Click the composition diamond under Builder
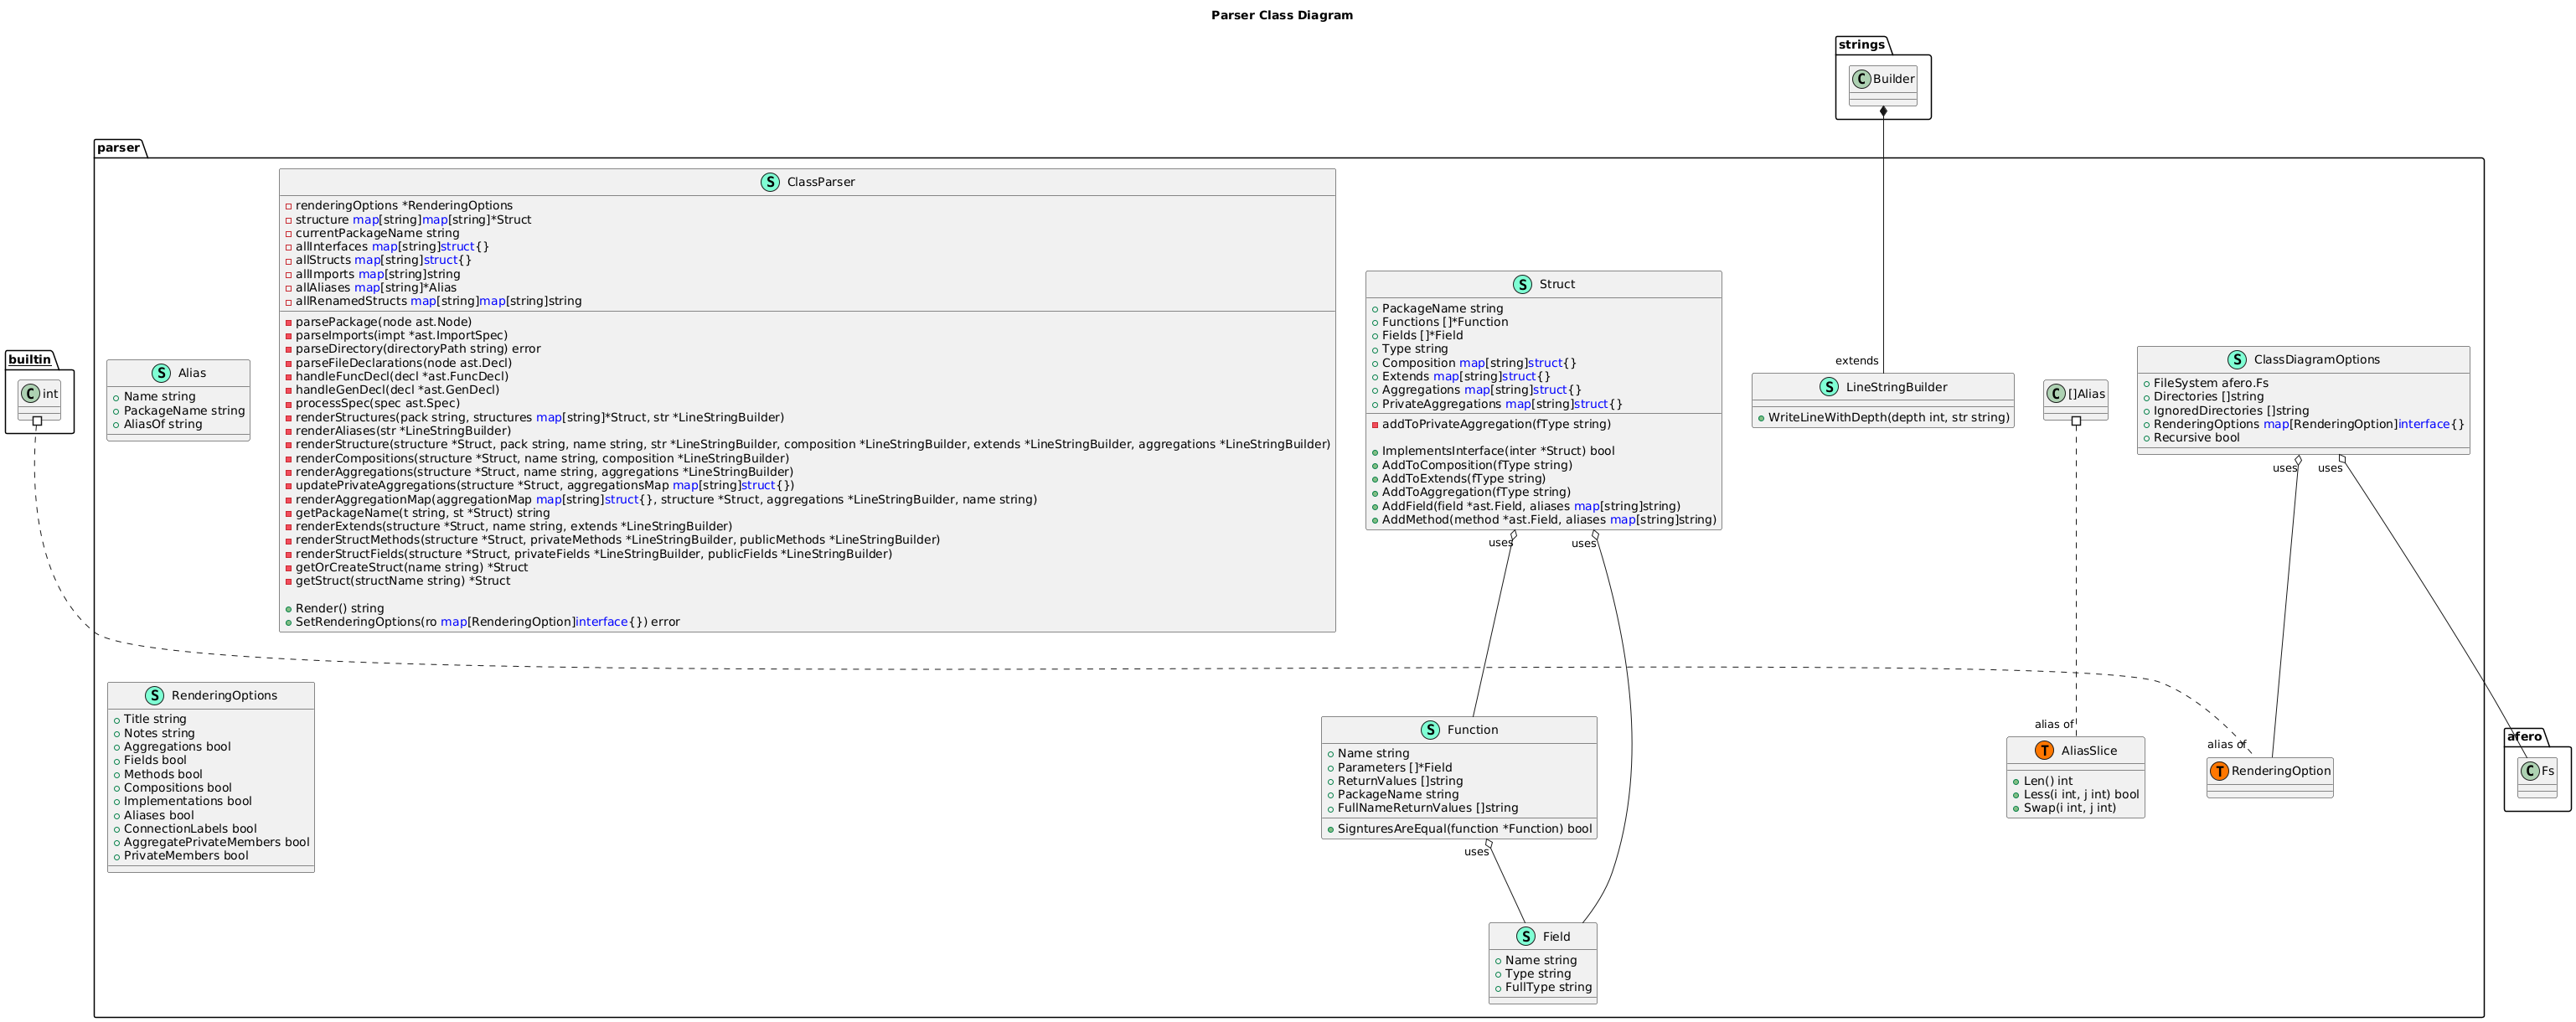 [x=1883, y=113]
